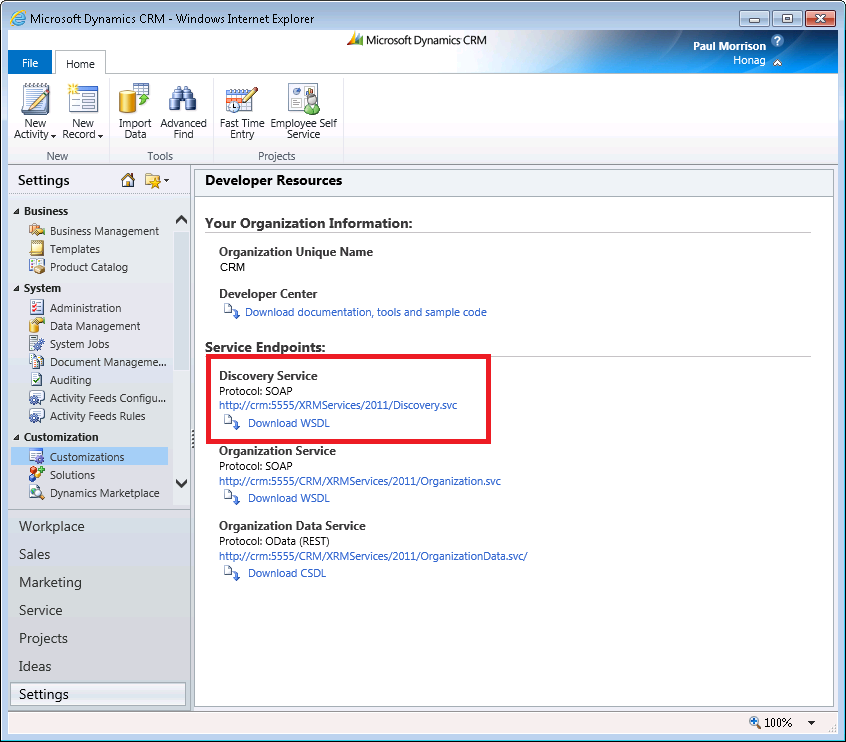Viewport: 846px width, 742px height.
Task: Collapse the Business group
Action: point(16,212)
